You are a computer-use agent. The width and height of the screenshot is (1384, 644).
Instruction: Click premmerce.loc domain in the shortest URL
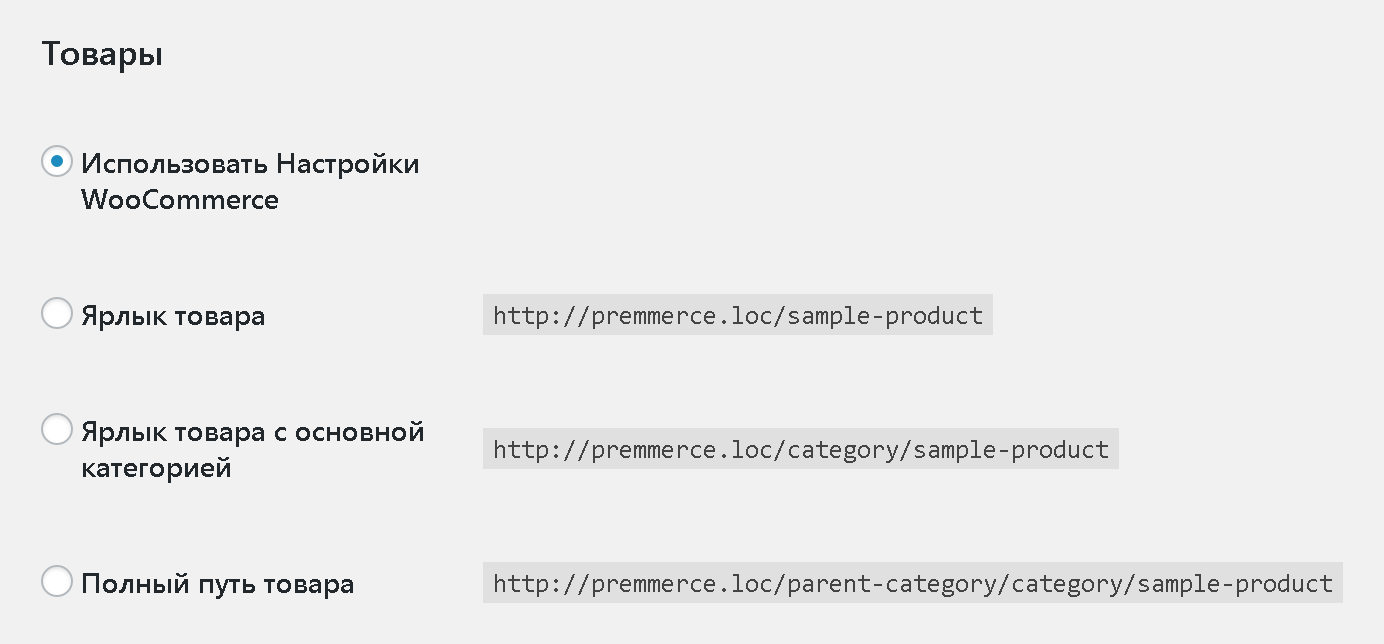[684, 316]
